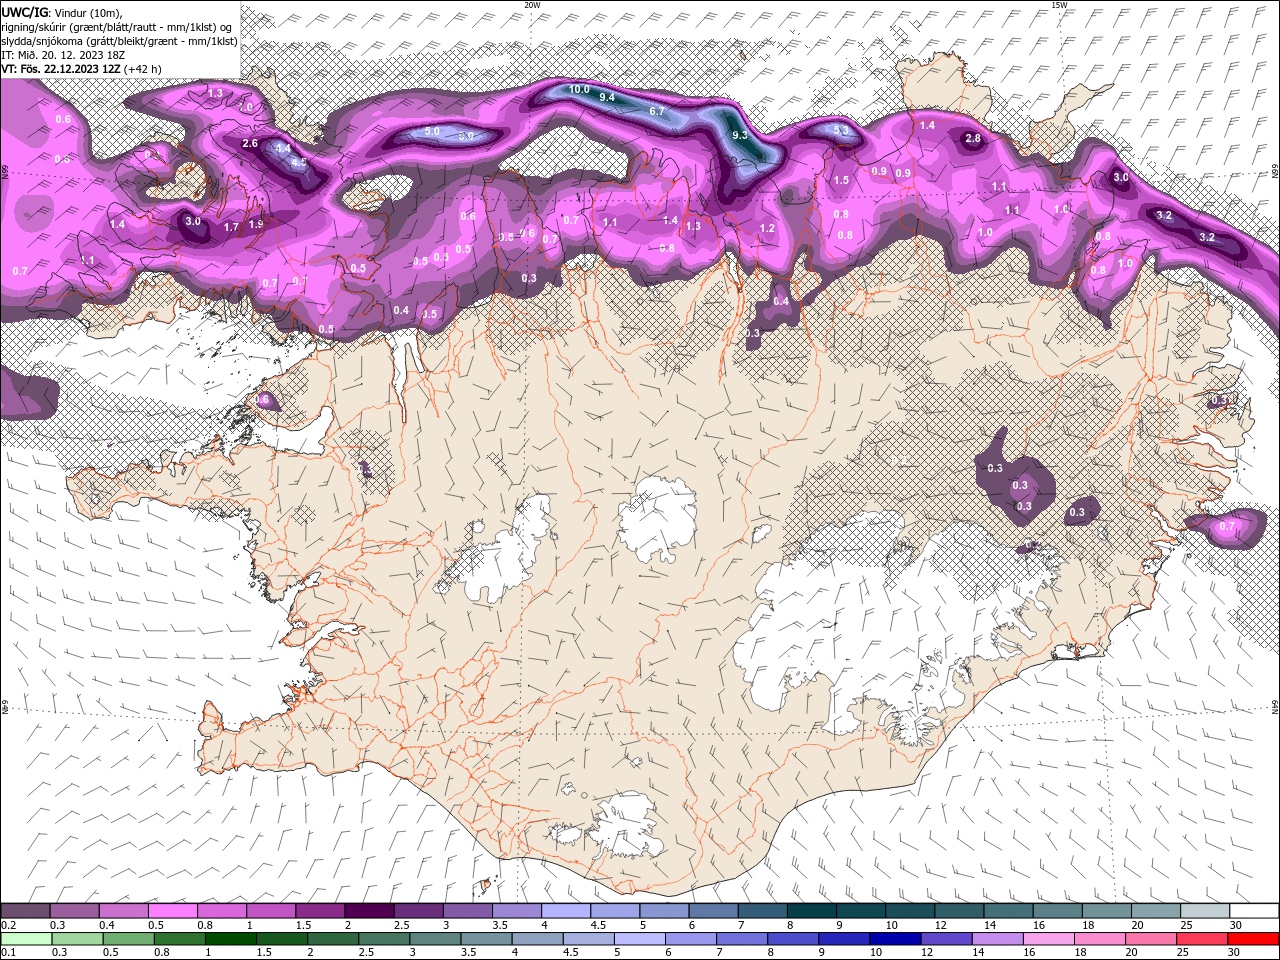Click the bright red rain swatch labeled 30
The image size is (1280, 960).
[1251, 939]
